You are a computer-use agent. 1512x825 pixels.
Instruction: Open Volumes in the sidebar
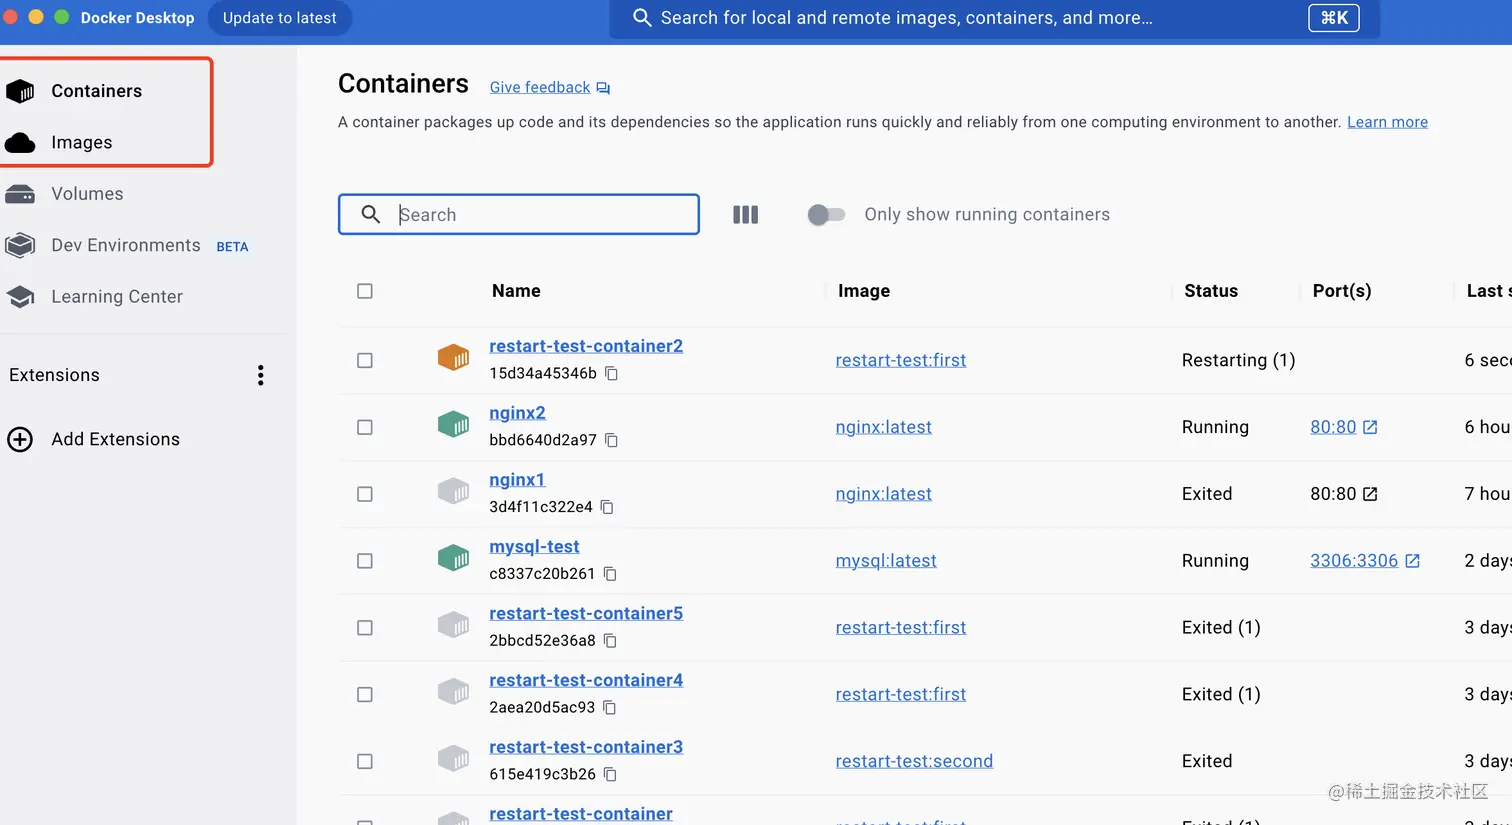pyautogui.click(x=87, y=194)
